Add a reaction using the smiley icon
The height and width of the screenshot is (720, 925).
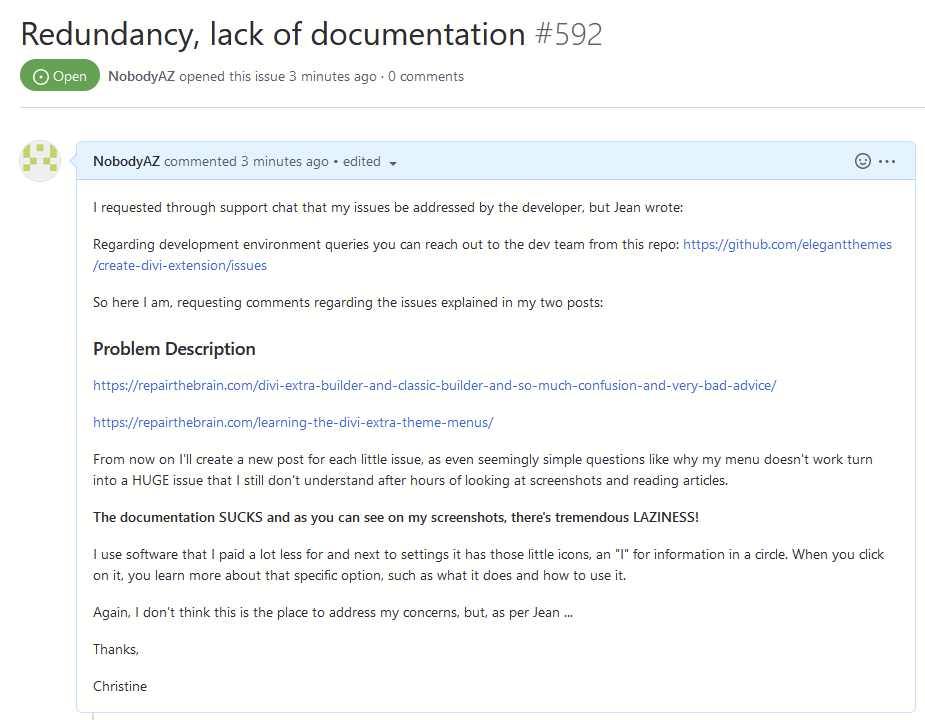coord(862,160)
